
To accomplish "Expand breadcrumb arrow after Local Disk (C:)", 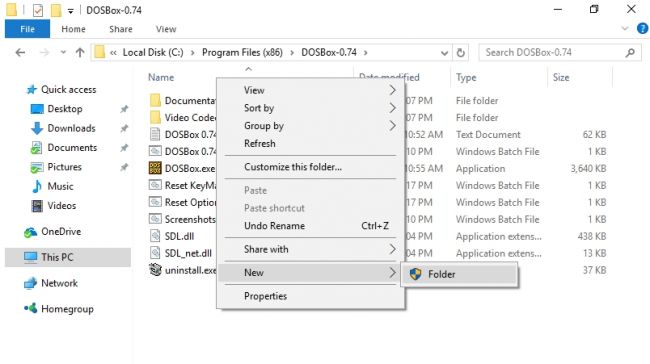I will click(x=192, y=53).
